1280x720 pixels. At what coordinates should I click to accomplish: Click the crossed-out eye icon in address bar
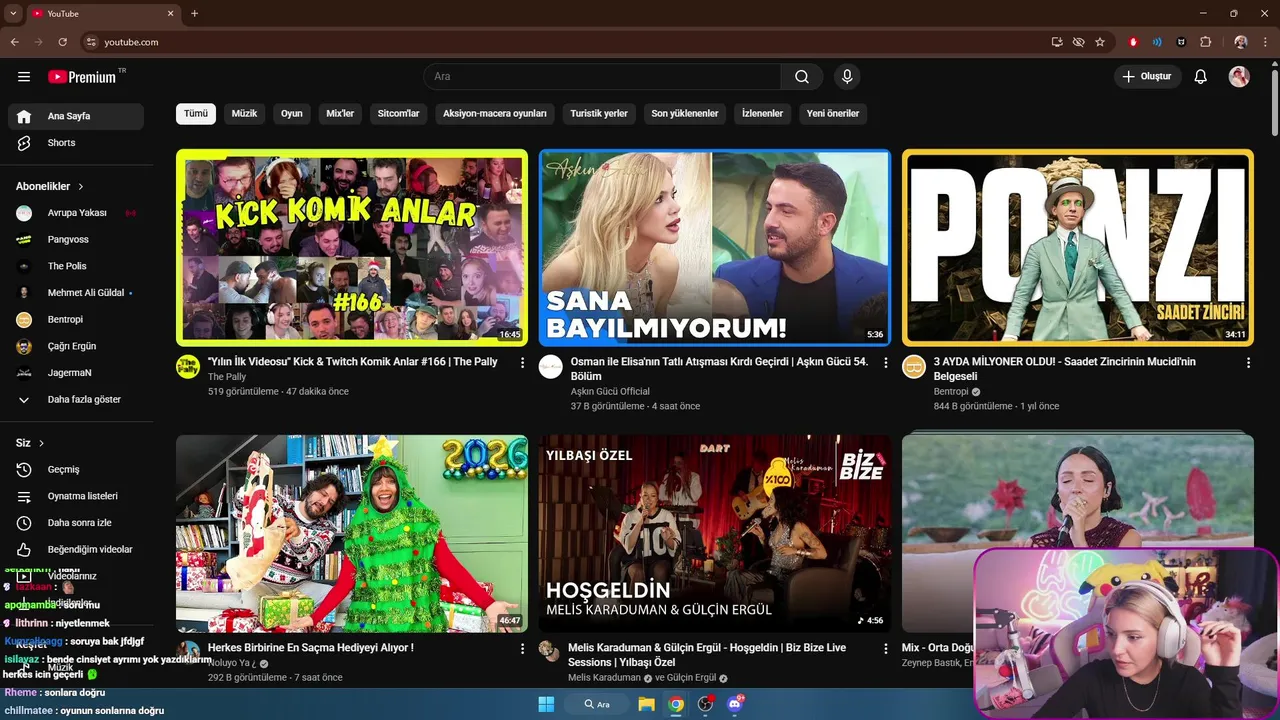1078,42
